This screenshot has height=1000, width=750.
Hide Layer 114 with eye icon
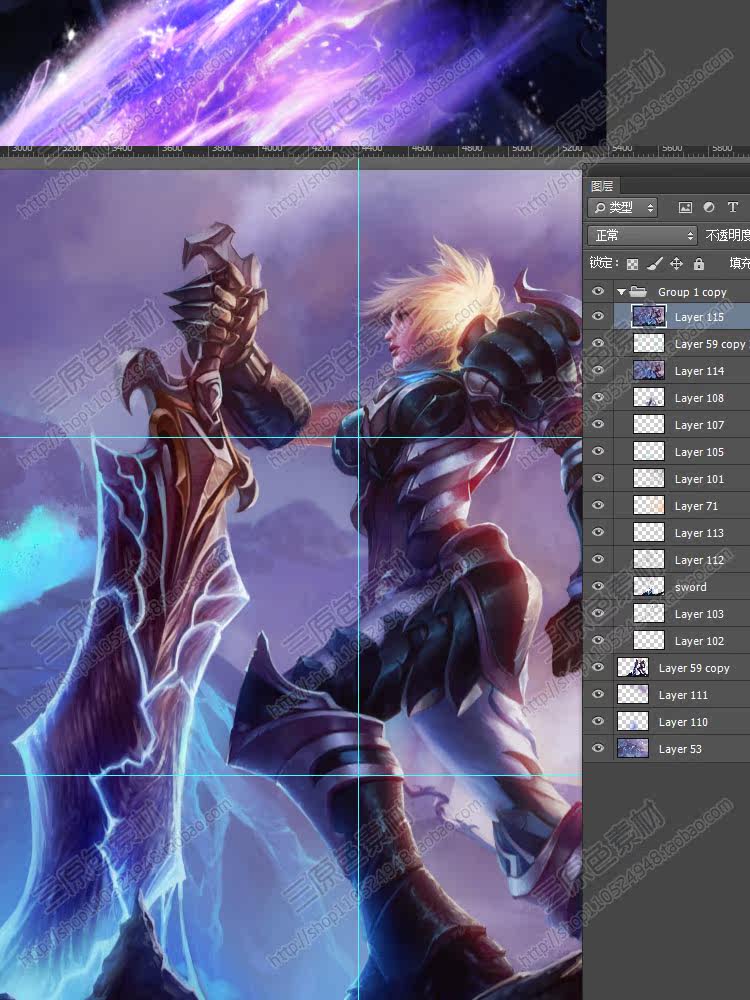pos(598,371)
